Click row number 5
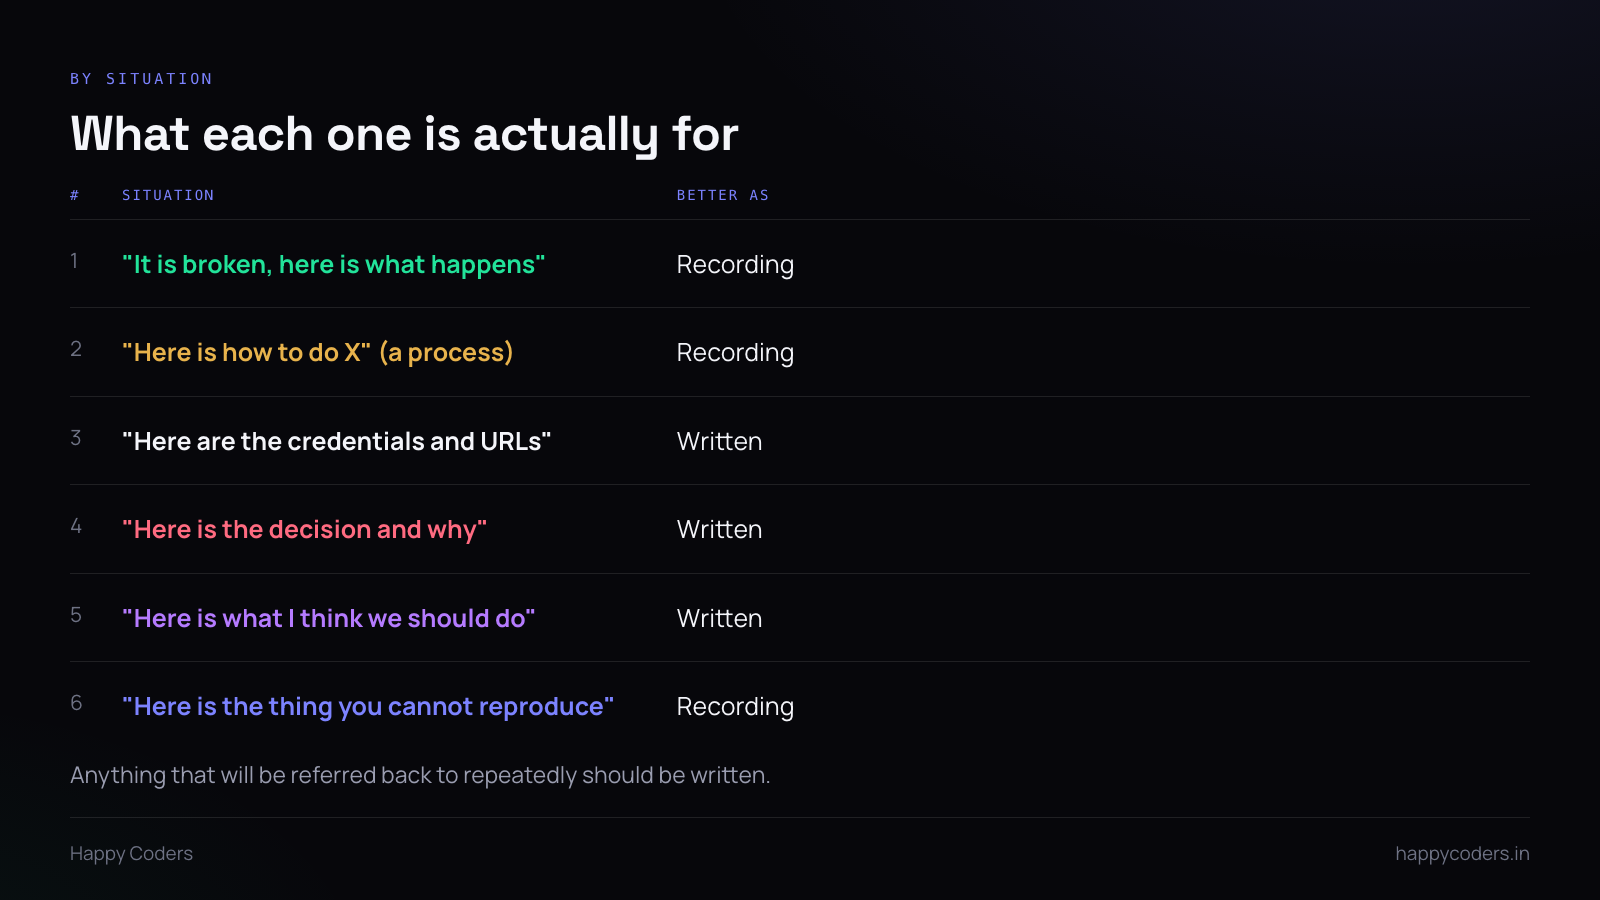The image size is (1600, 900). 76,615
